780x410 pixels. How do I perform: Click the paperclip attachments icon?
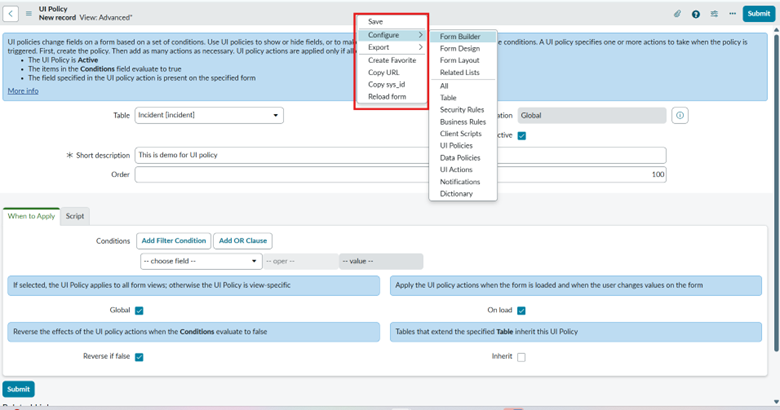click(x=677, y=13)
